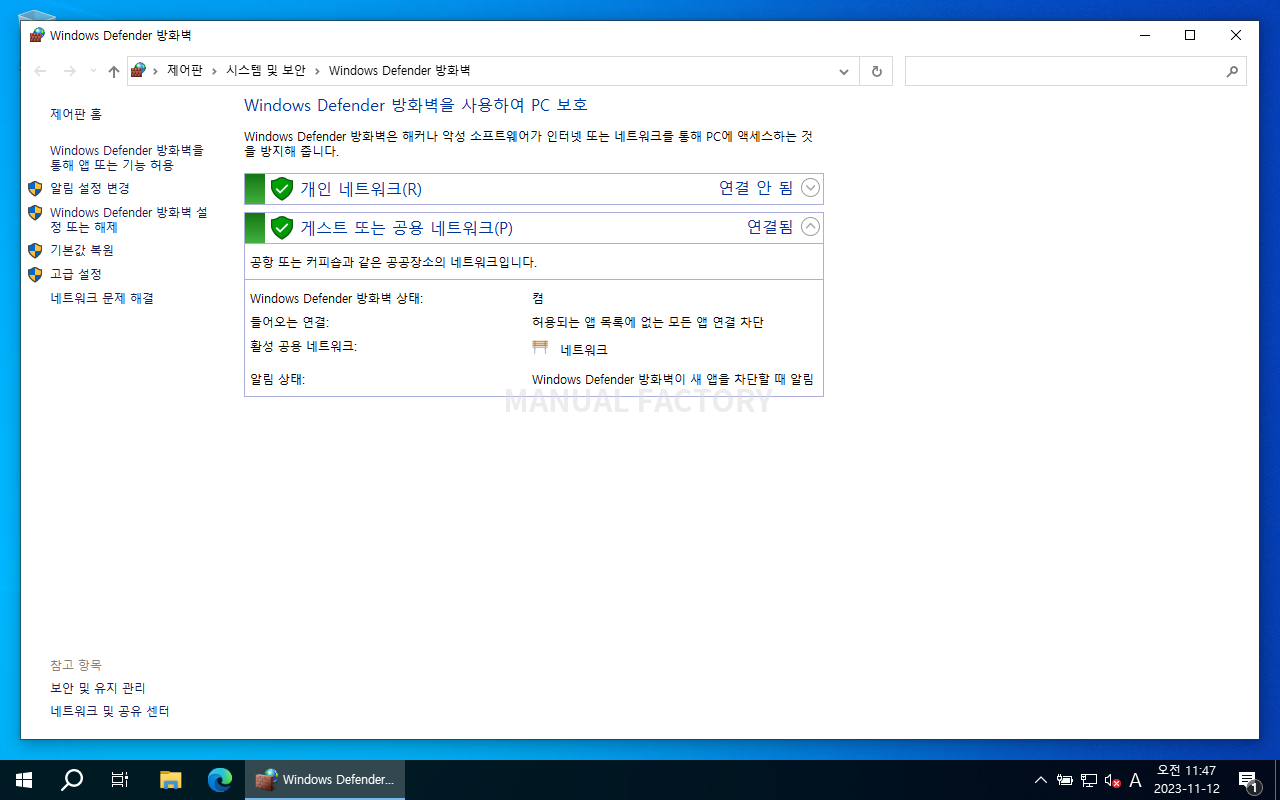The width and height of the screenshot is (1280, 800).
Task: Launch File Explorer from the taskbar
Action: pyautogui.click(x=171, y=780)
